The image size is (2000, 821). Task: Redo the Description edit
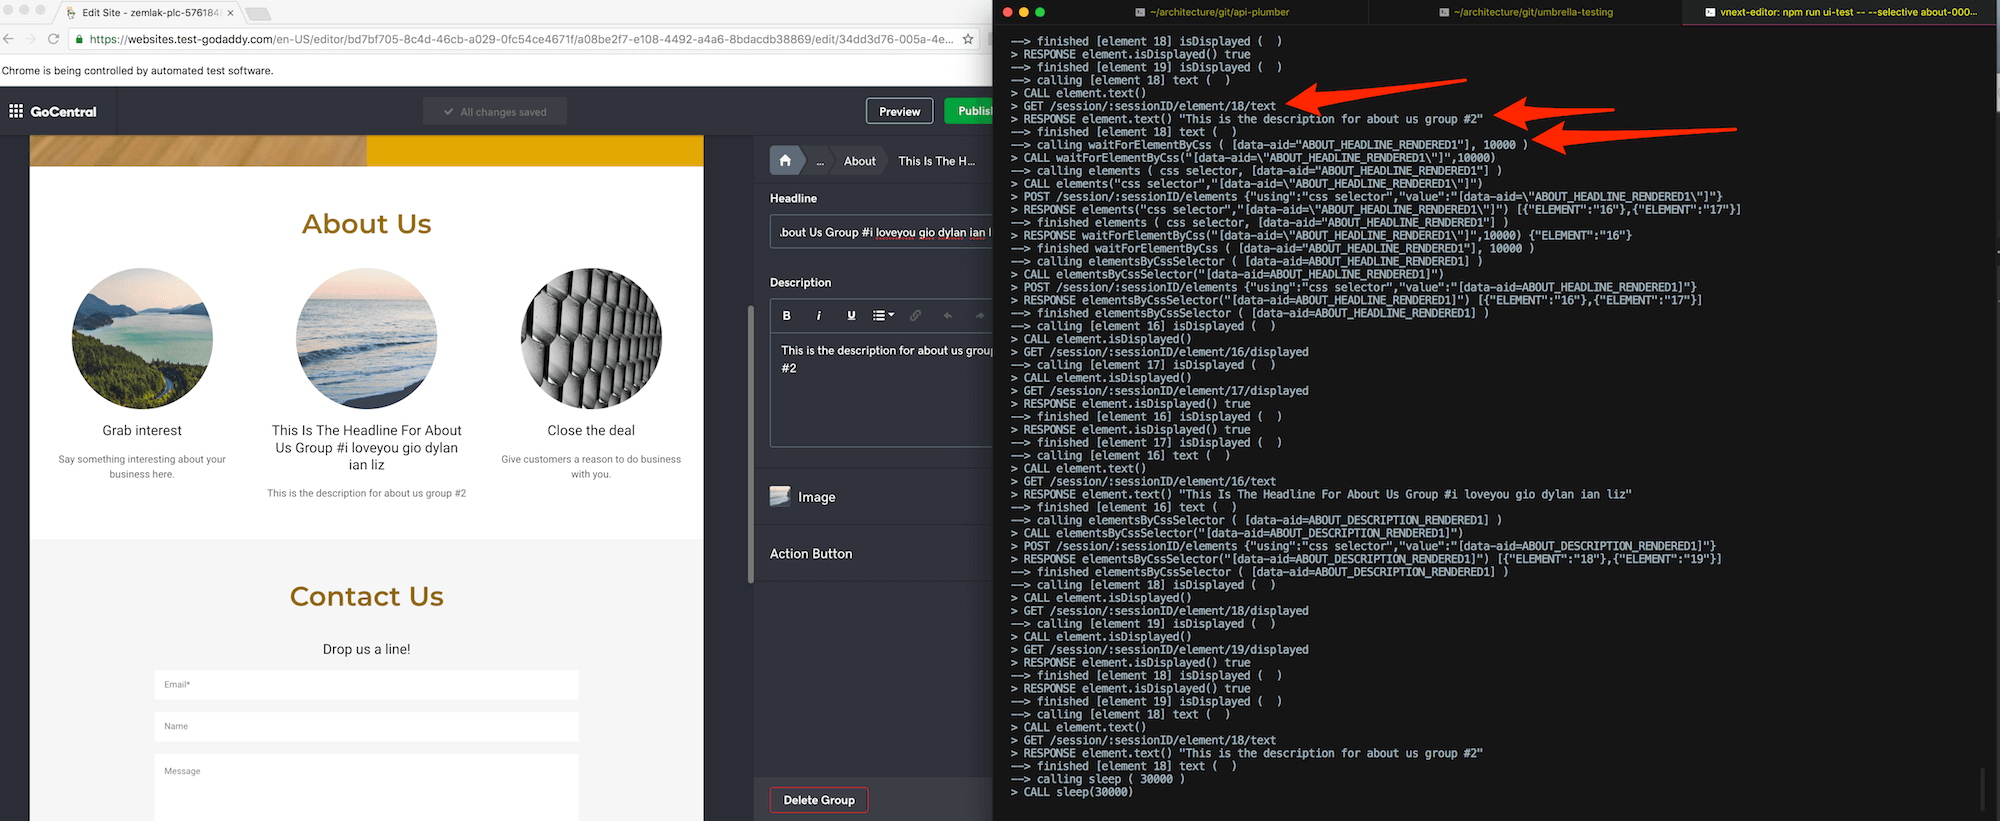(979, 315)
